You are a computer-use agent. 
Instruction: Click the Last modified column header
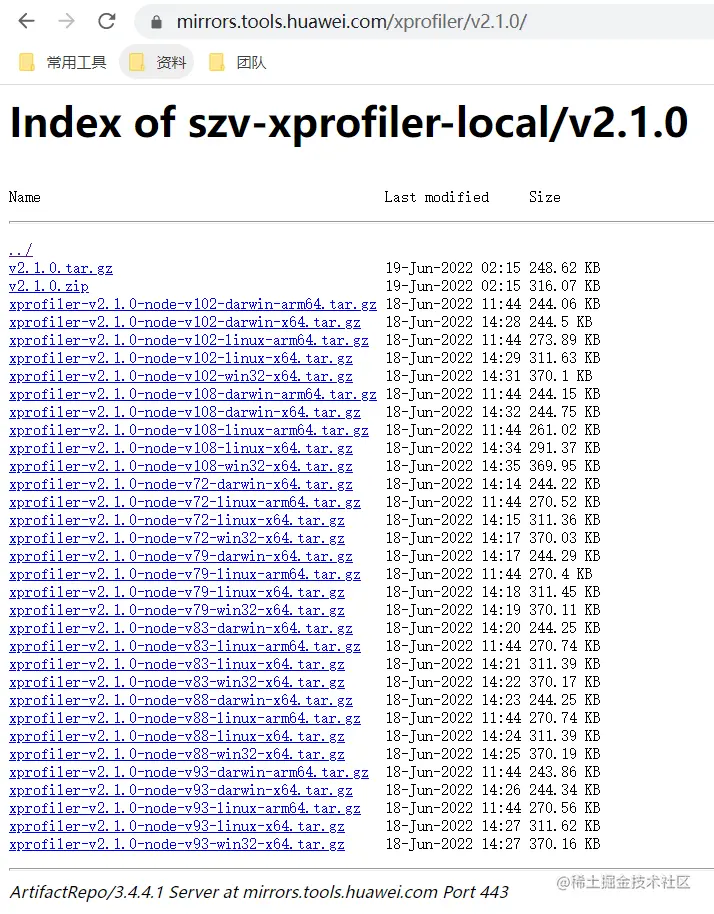[437, 197]
